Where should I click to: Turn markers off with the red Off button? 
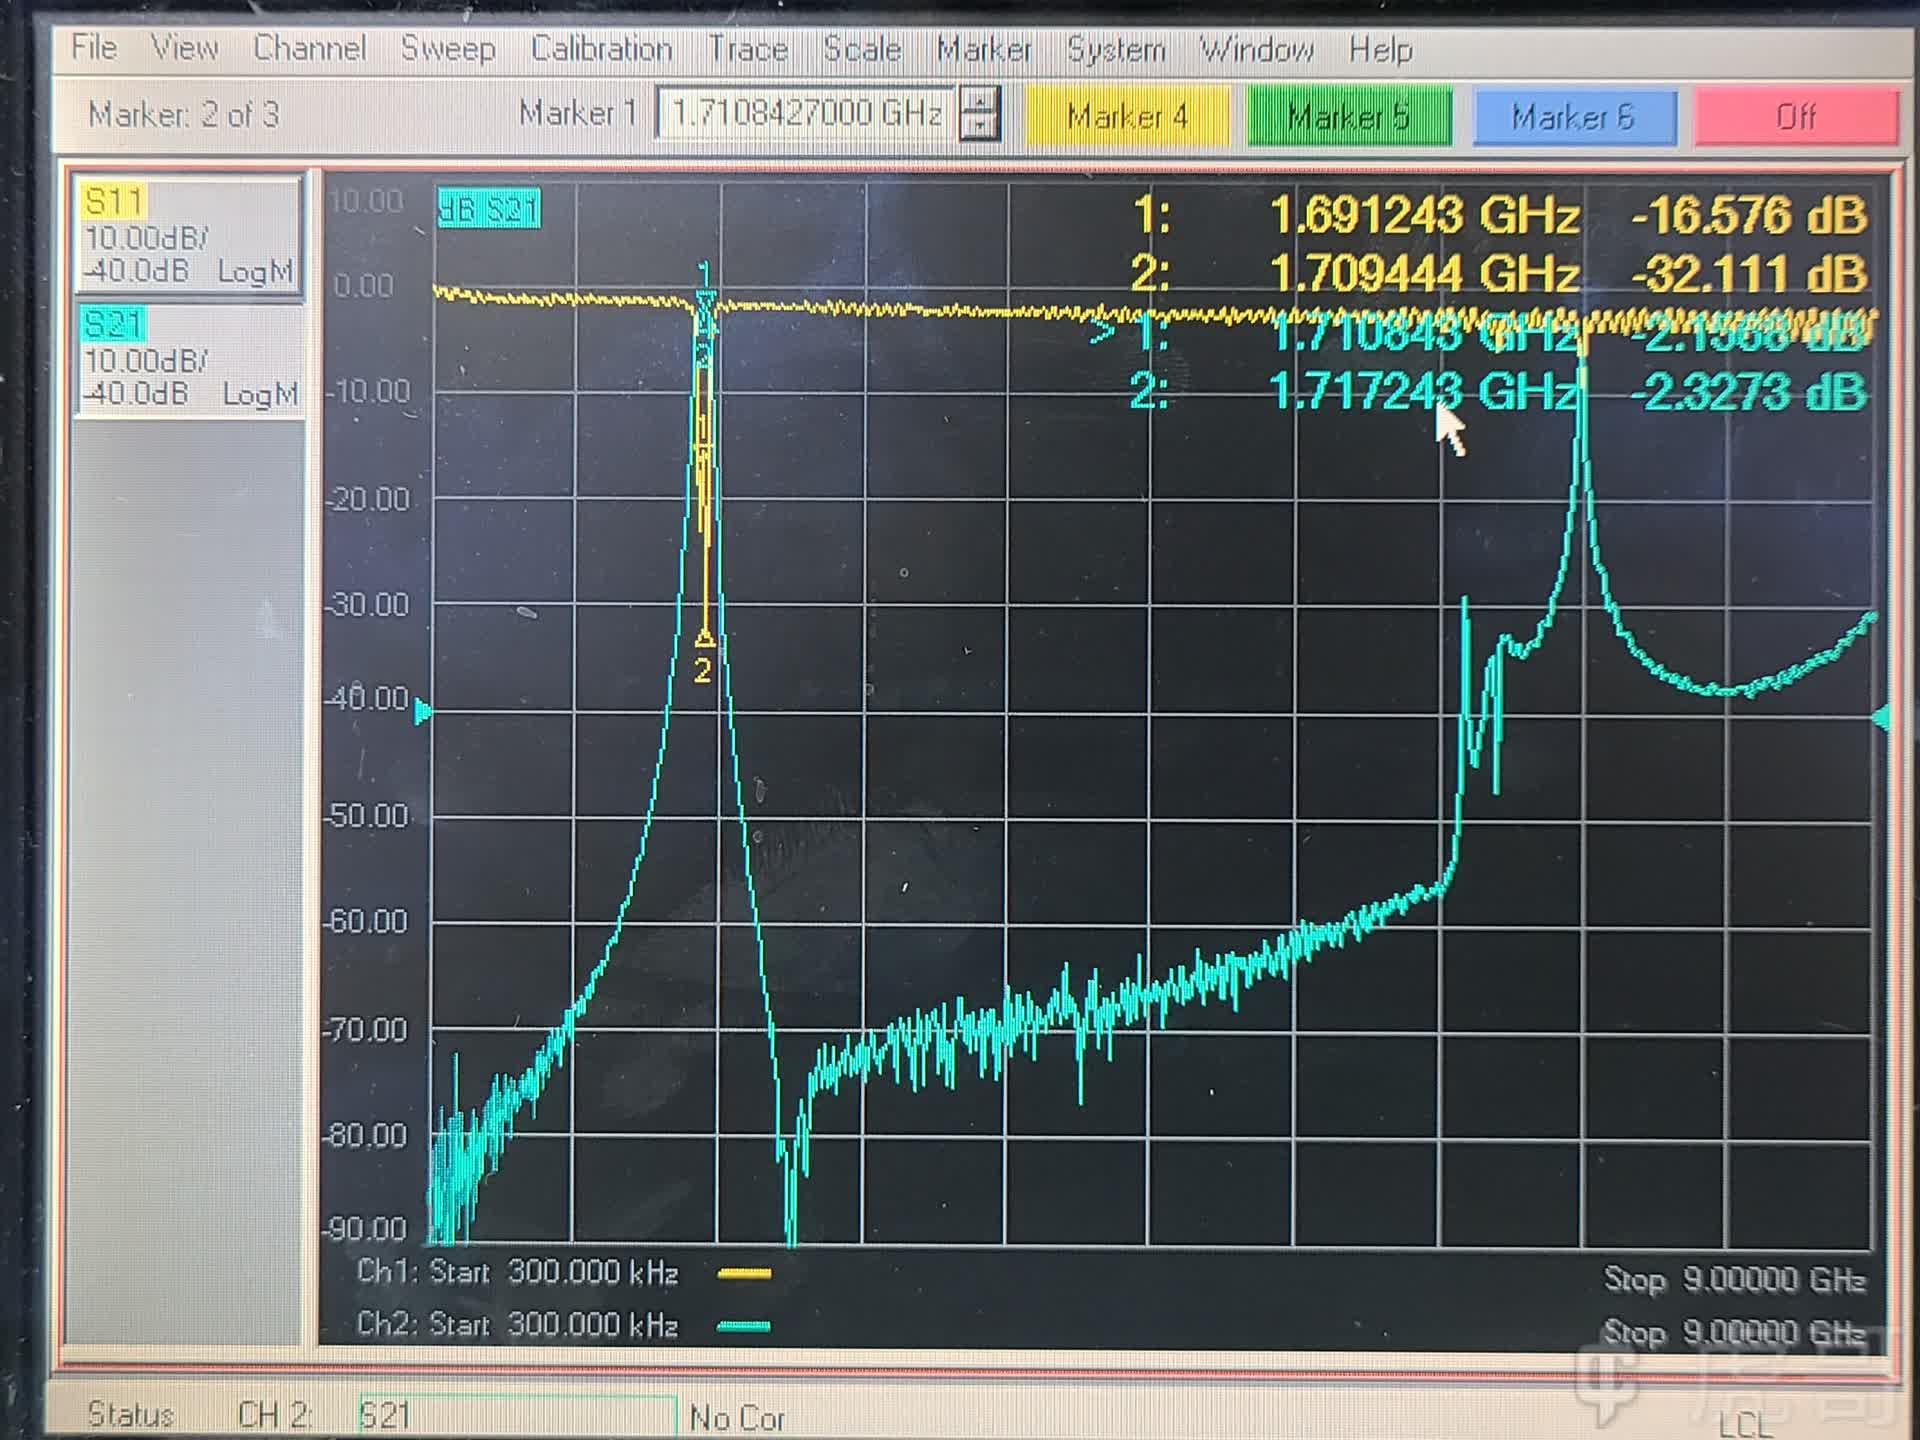click(x=1796, y=117)
